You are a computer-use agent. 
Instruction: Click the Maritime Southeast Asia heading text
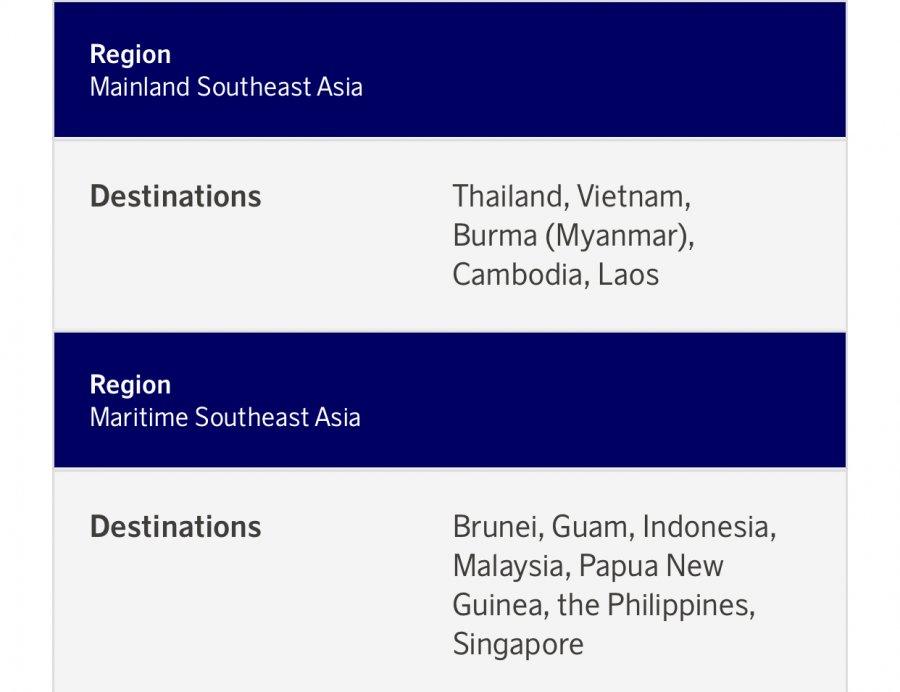coord(225,417)
